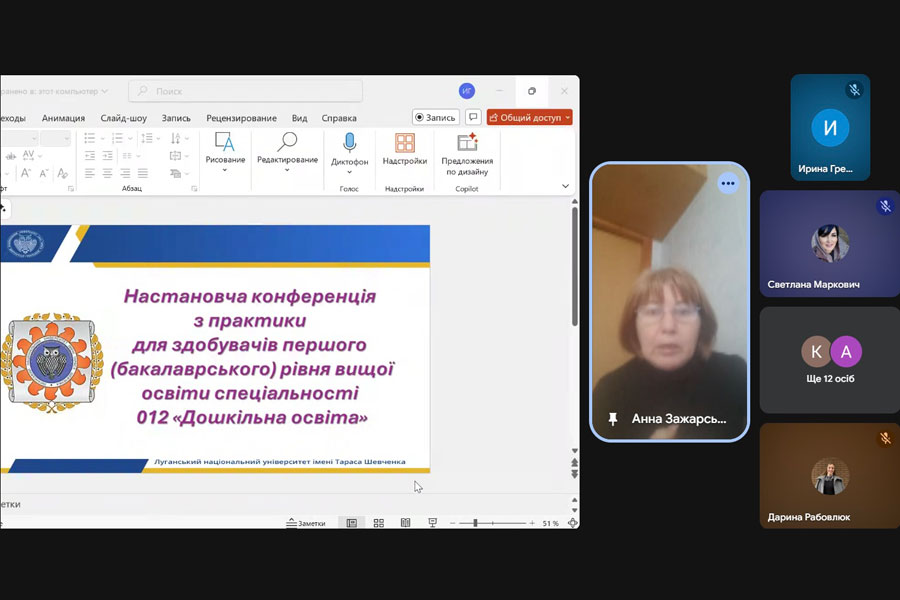Align paragraph text to the right
The image size is (900, 600).
(x=125, y=173)
